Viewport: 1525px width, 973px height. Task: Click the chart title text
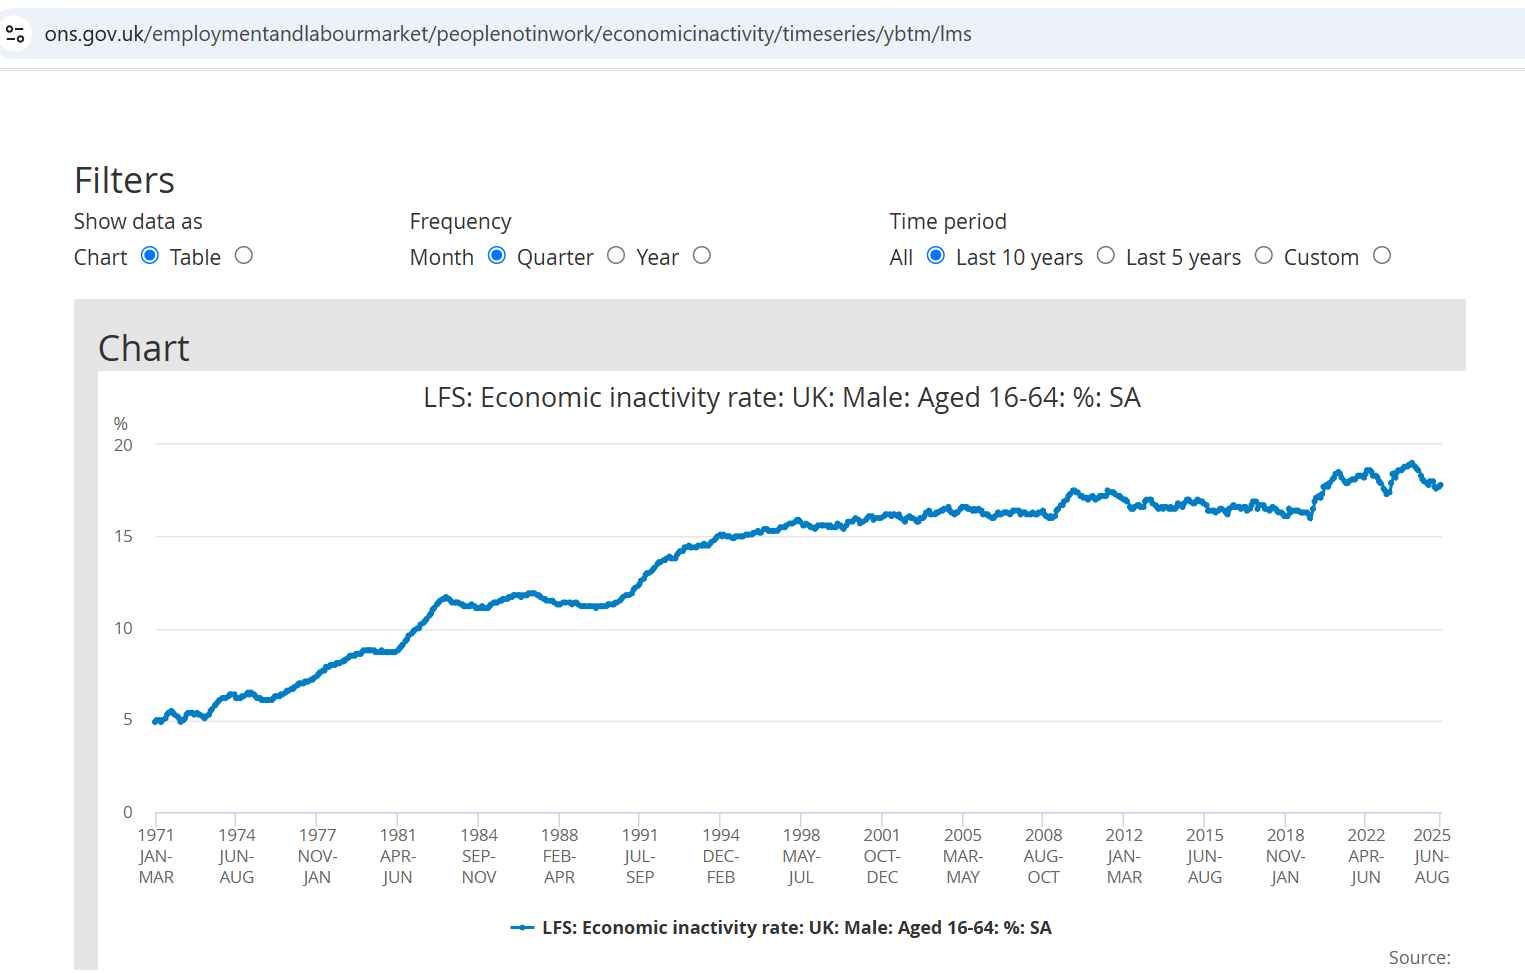coord(781,398)
